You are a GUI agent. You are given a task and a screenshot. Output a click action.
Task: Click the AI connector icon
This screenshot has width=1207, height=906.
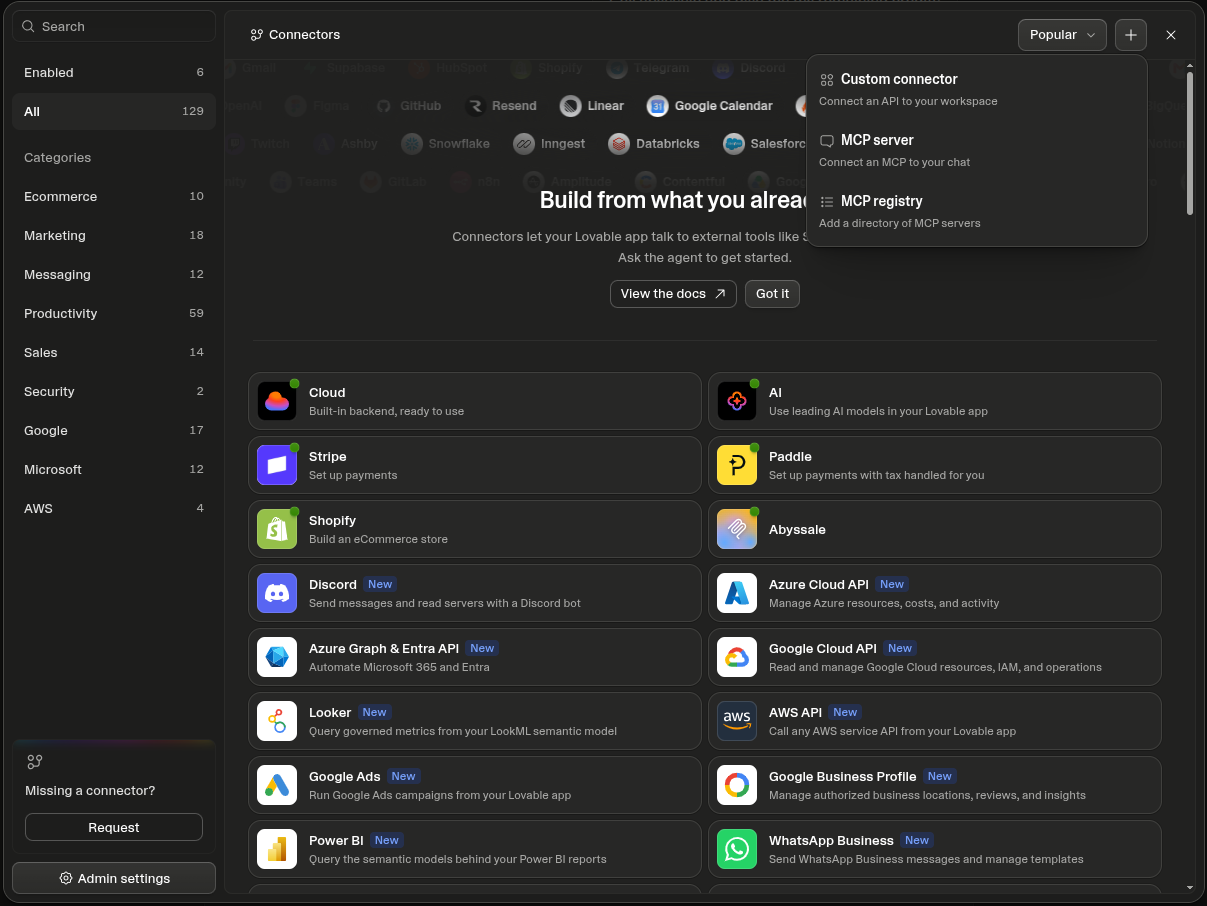tap(737, 401)
